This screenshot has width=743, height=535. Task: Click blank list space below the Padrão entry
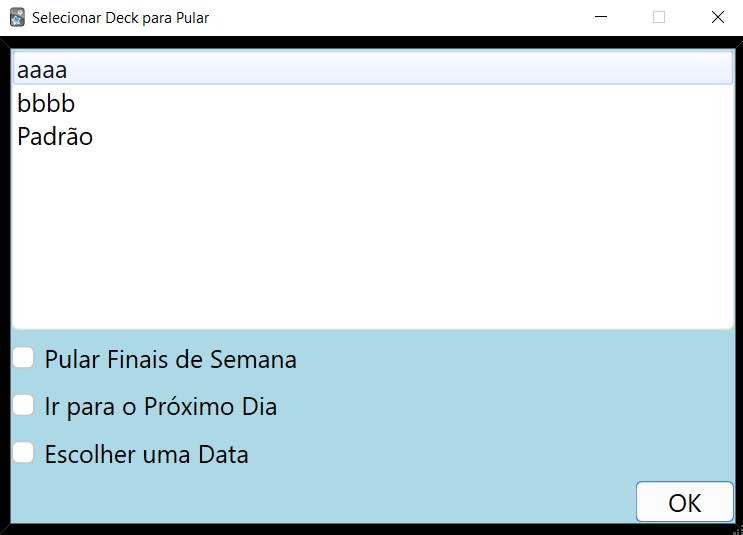point(372,240)
